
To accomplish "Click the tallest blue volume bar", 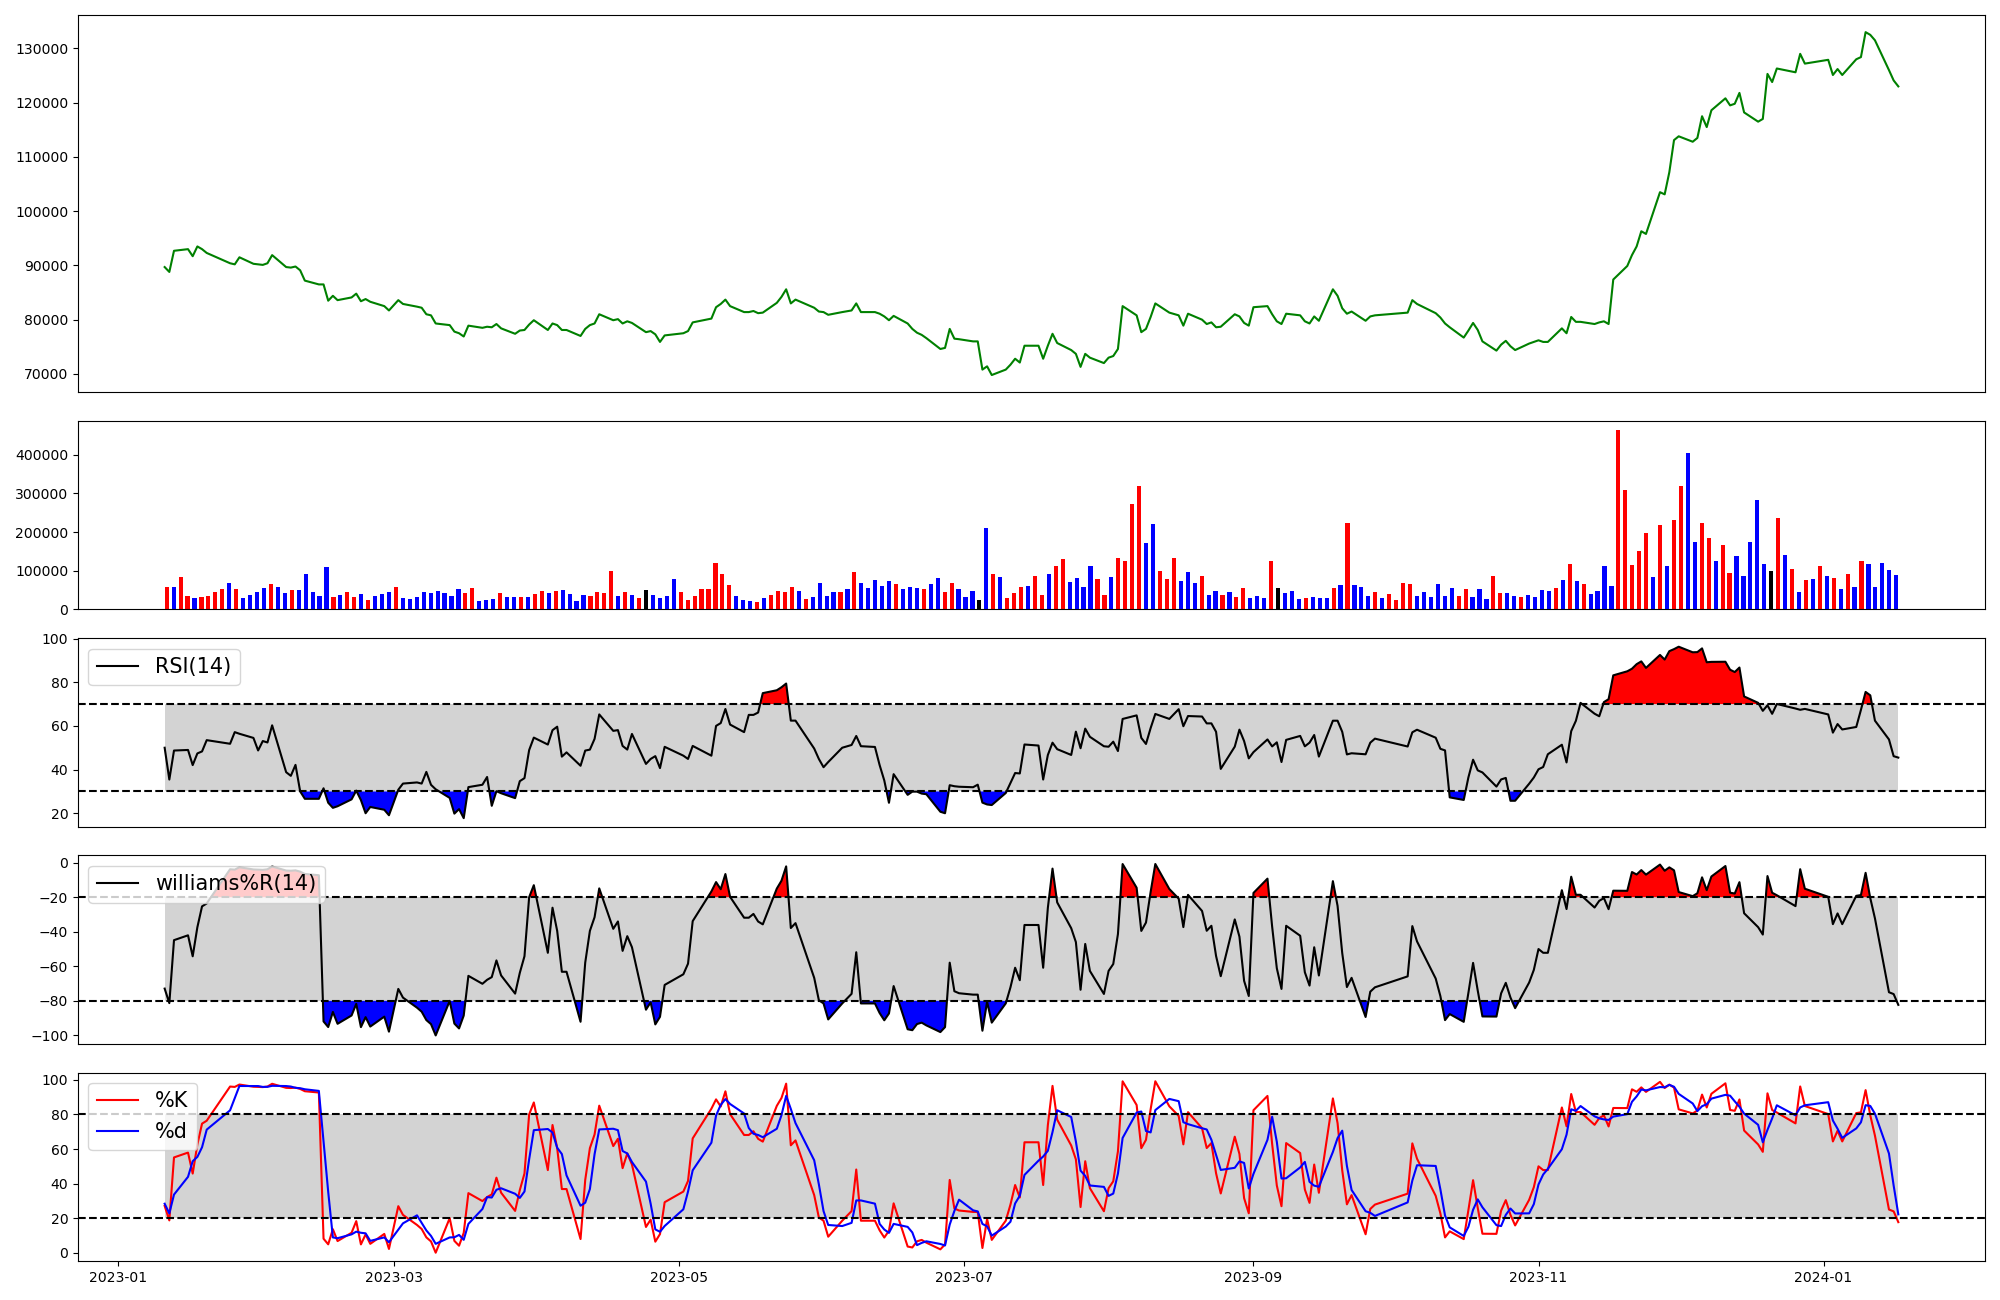I will pos(1688,530).
